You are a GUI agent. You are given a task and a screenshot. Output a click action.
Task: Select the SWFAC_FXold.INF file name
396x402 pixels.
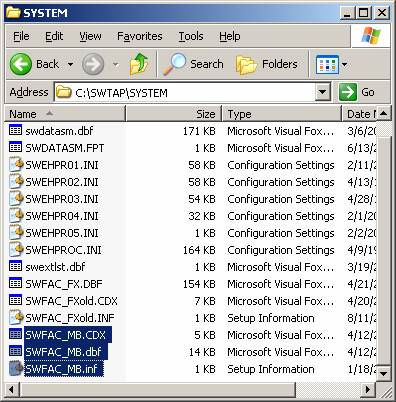[x=70, y=318]
